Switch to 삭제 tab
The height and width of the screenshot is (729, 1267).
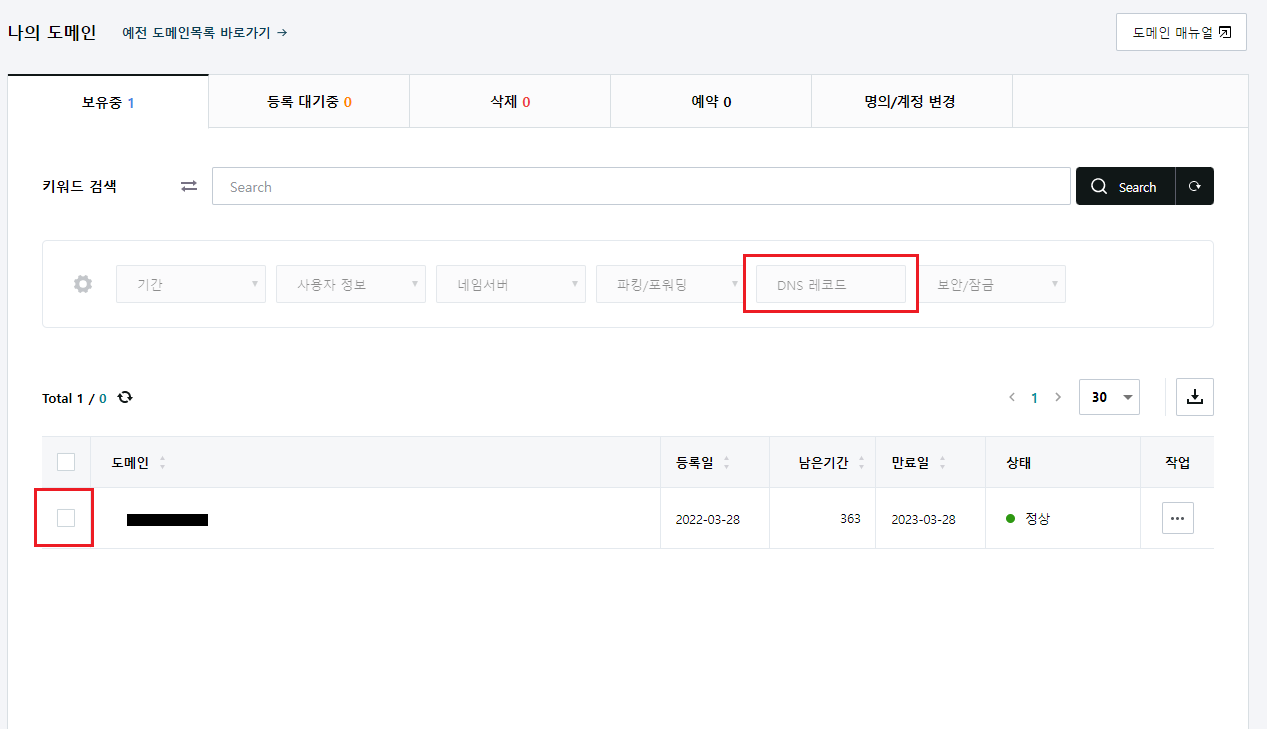(510, 101)
